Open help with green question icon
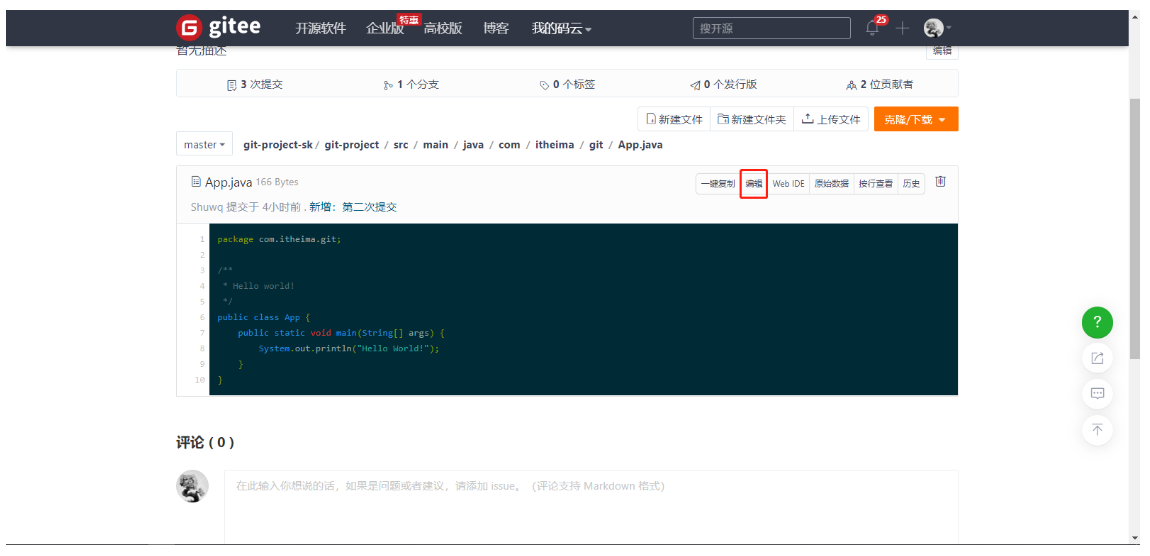The width and height of the screenshot is (1150, 556). click(x=1097, y=322)
